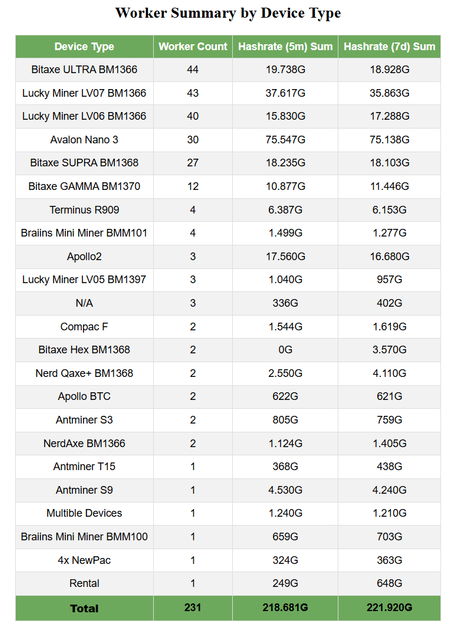Click the Rental device cell
The image size is (455, 640).
(x=84, y=583)
